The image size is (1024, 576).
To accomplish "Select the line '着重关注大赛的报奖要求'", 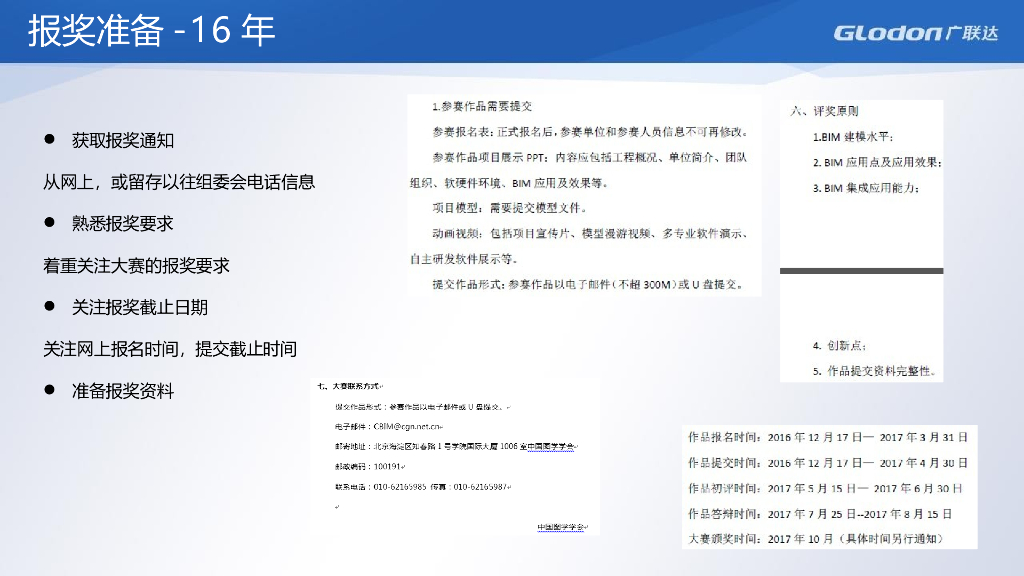I will (136, 266).
